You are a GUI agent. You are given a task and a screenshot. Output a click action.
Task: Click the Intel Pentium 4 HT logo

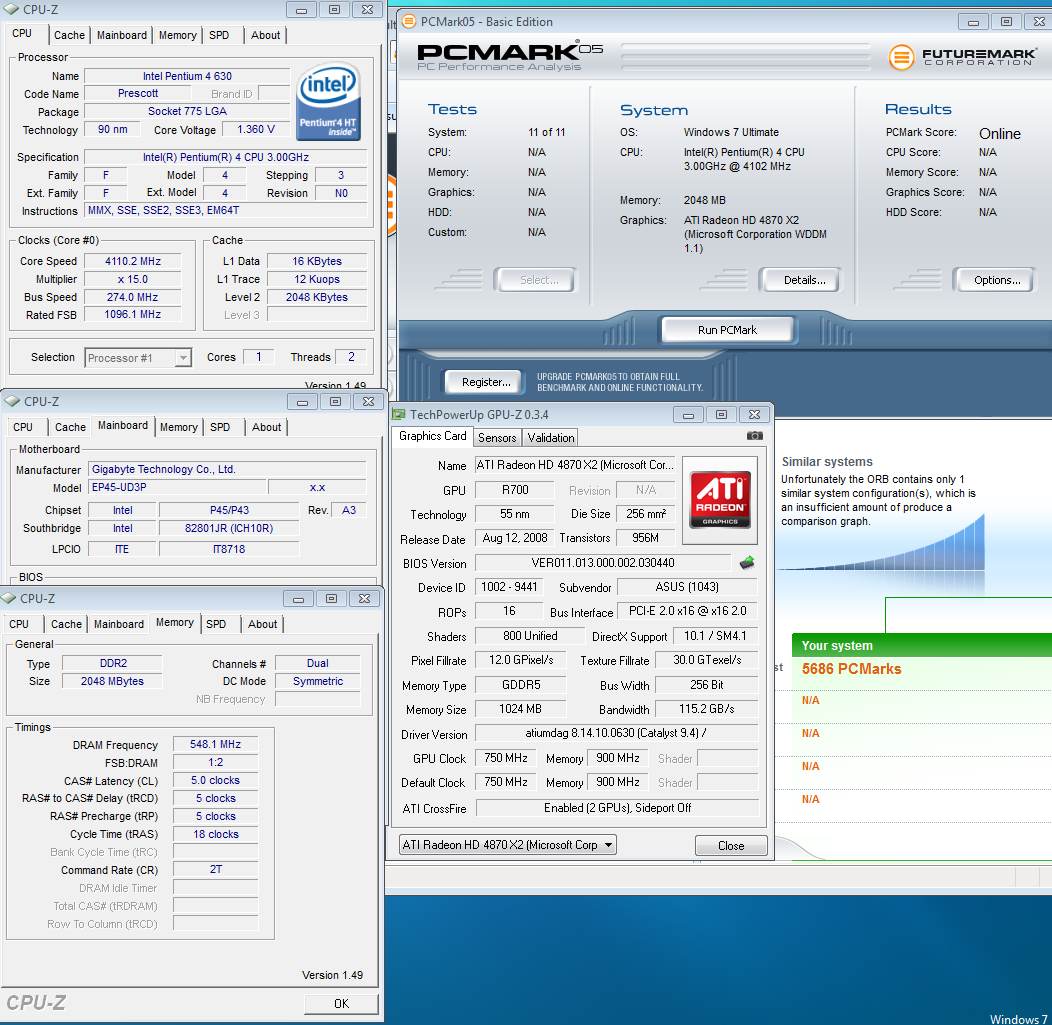point(328,102)
